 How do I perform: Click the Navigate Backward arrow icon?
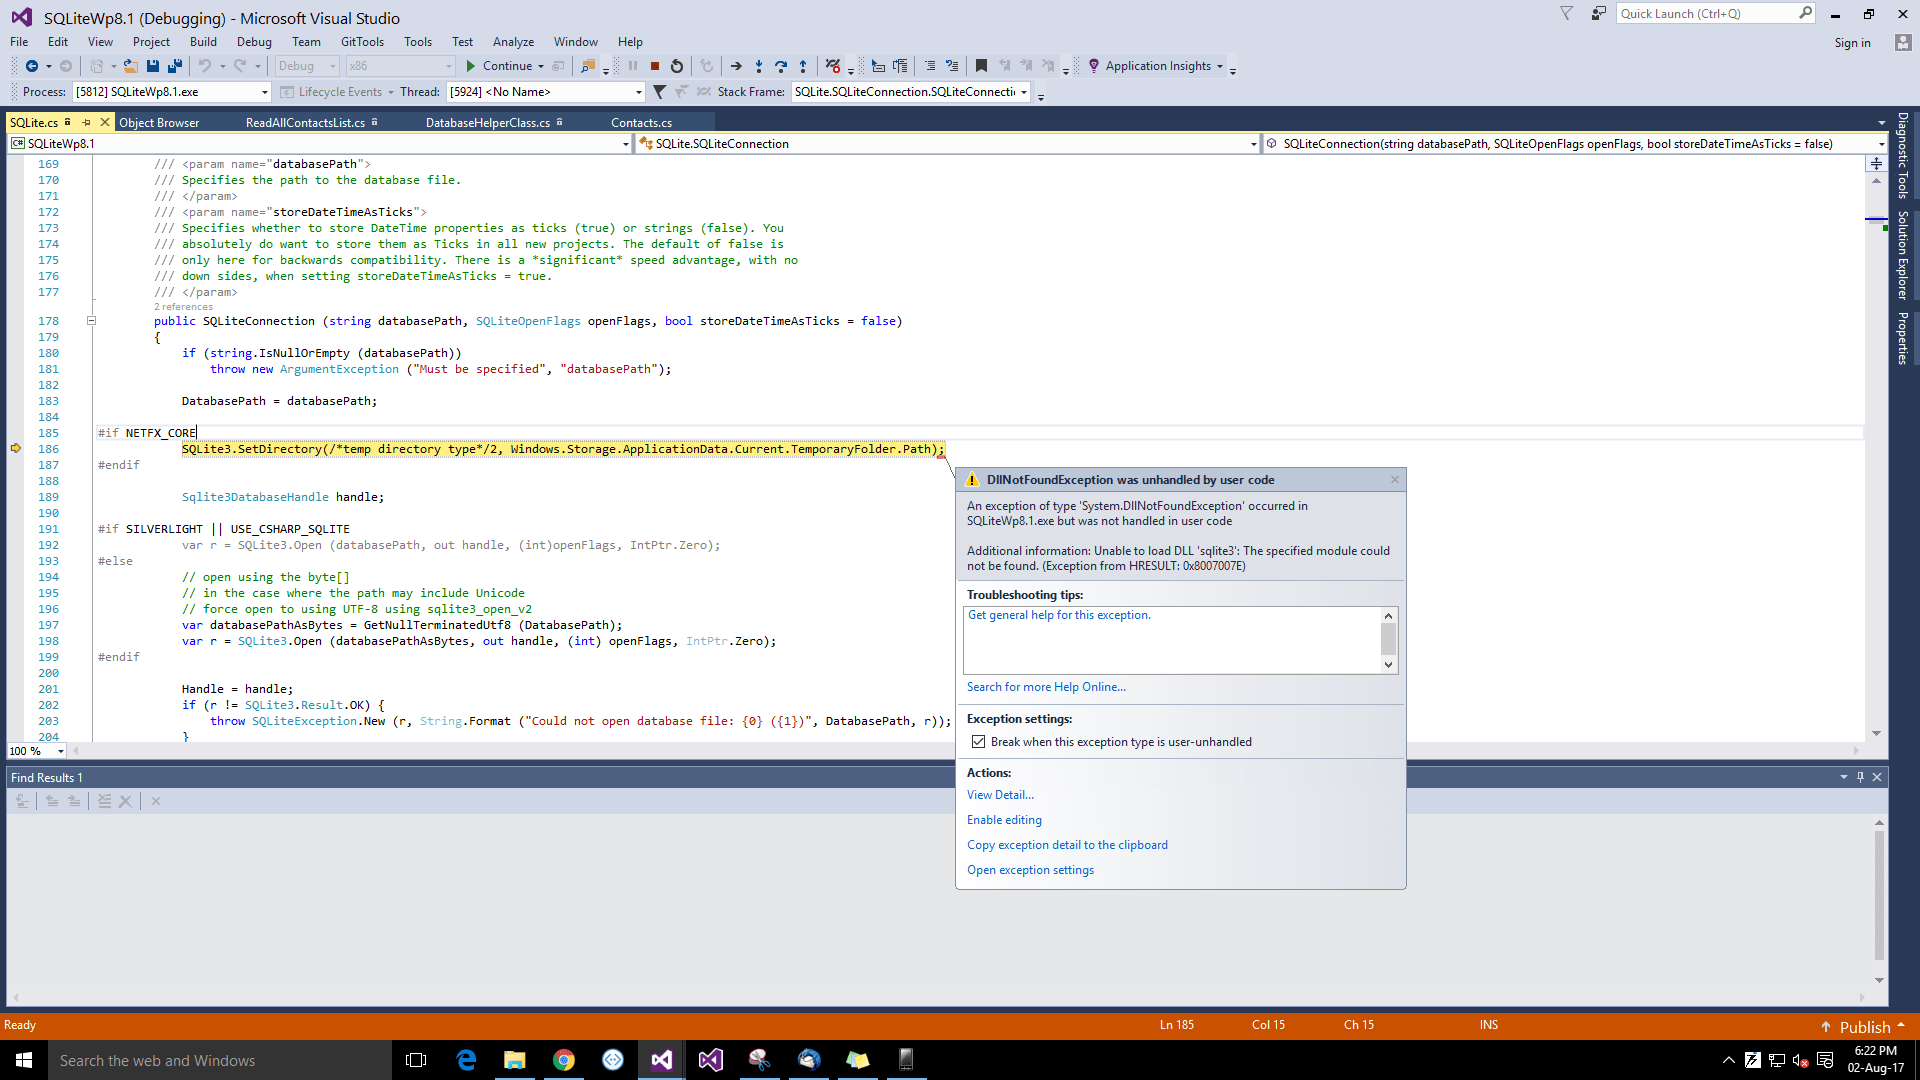pos(32,66)
